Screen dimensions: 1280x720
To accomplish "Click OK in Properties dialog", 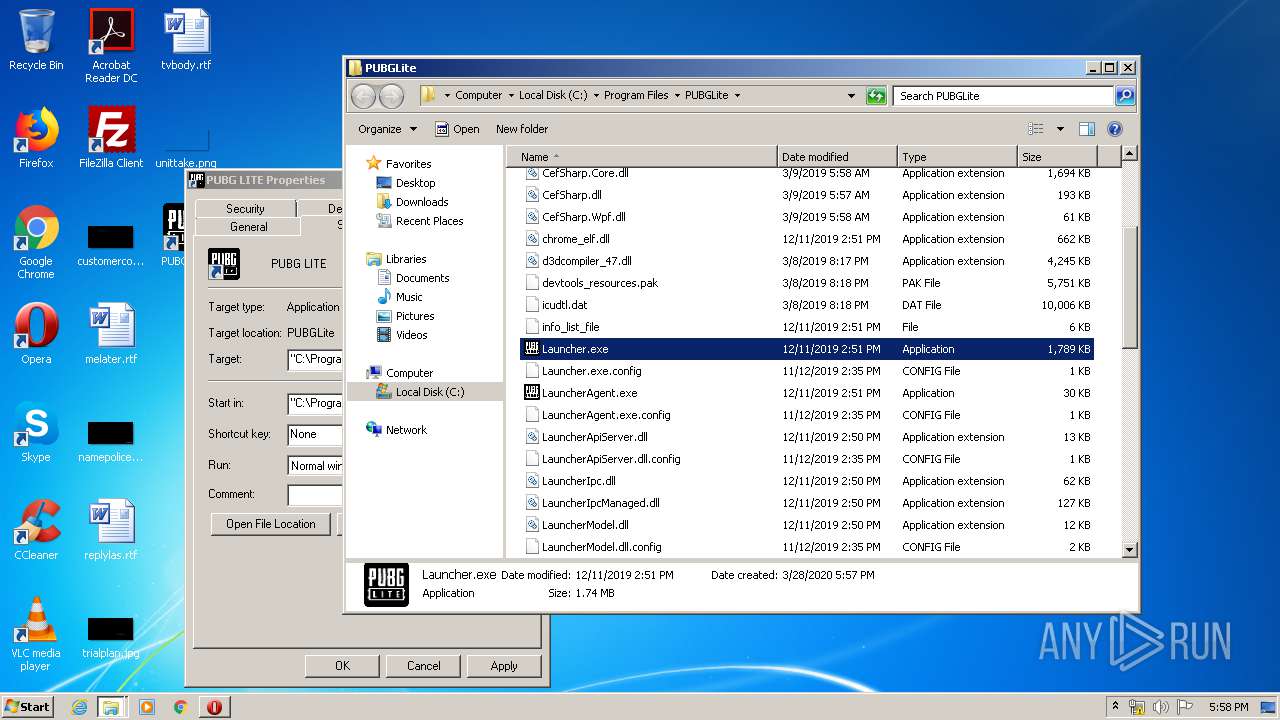I will click(x=342, y=666).
